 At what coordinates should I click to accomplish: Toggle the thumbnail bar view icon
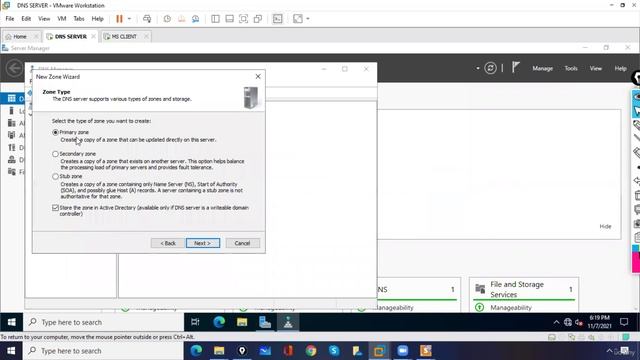coord(229,19)
